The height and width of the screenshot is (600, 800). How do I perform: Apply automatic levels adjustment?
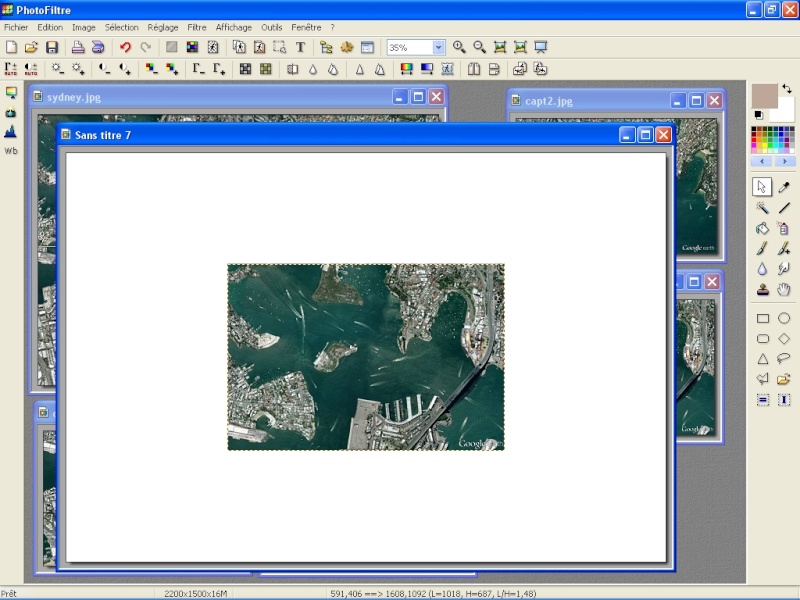pos(11,69)
